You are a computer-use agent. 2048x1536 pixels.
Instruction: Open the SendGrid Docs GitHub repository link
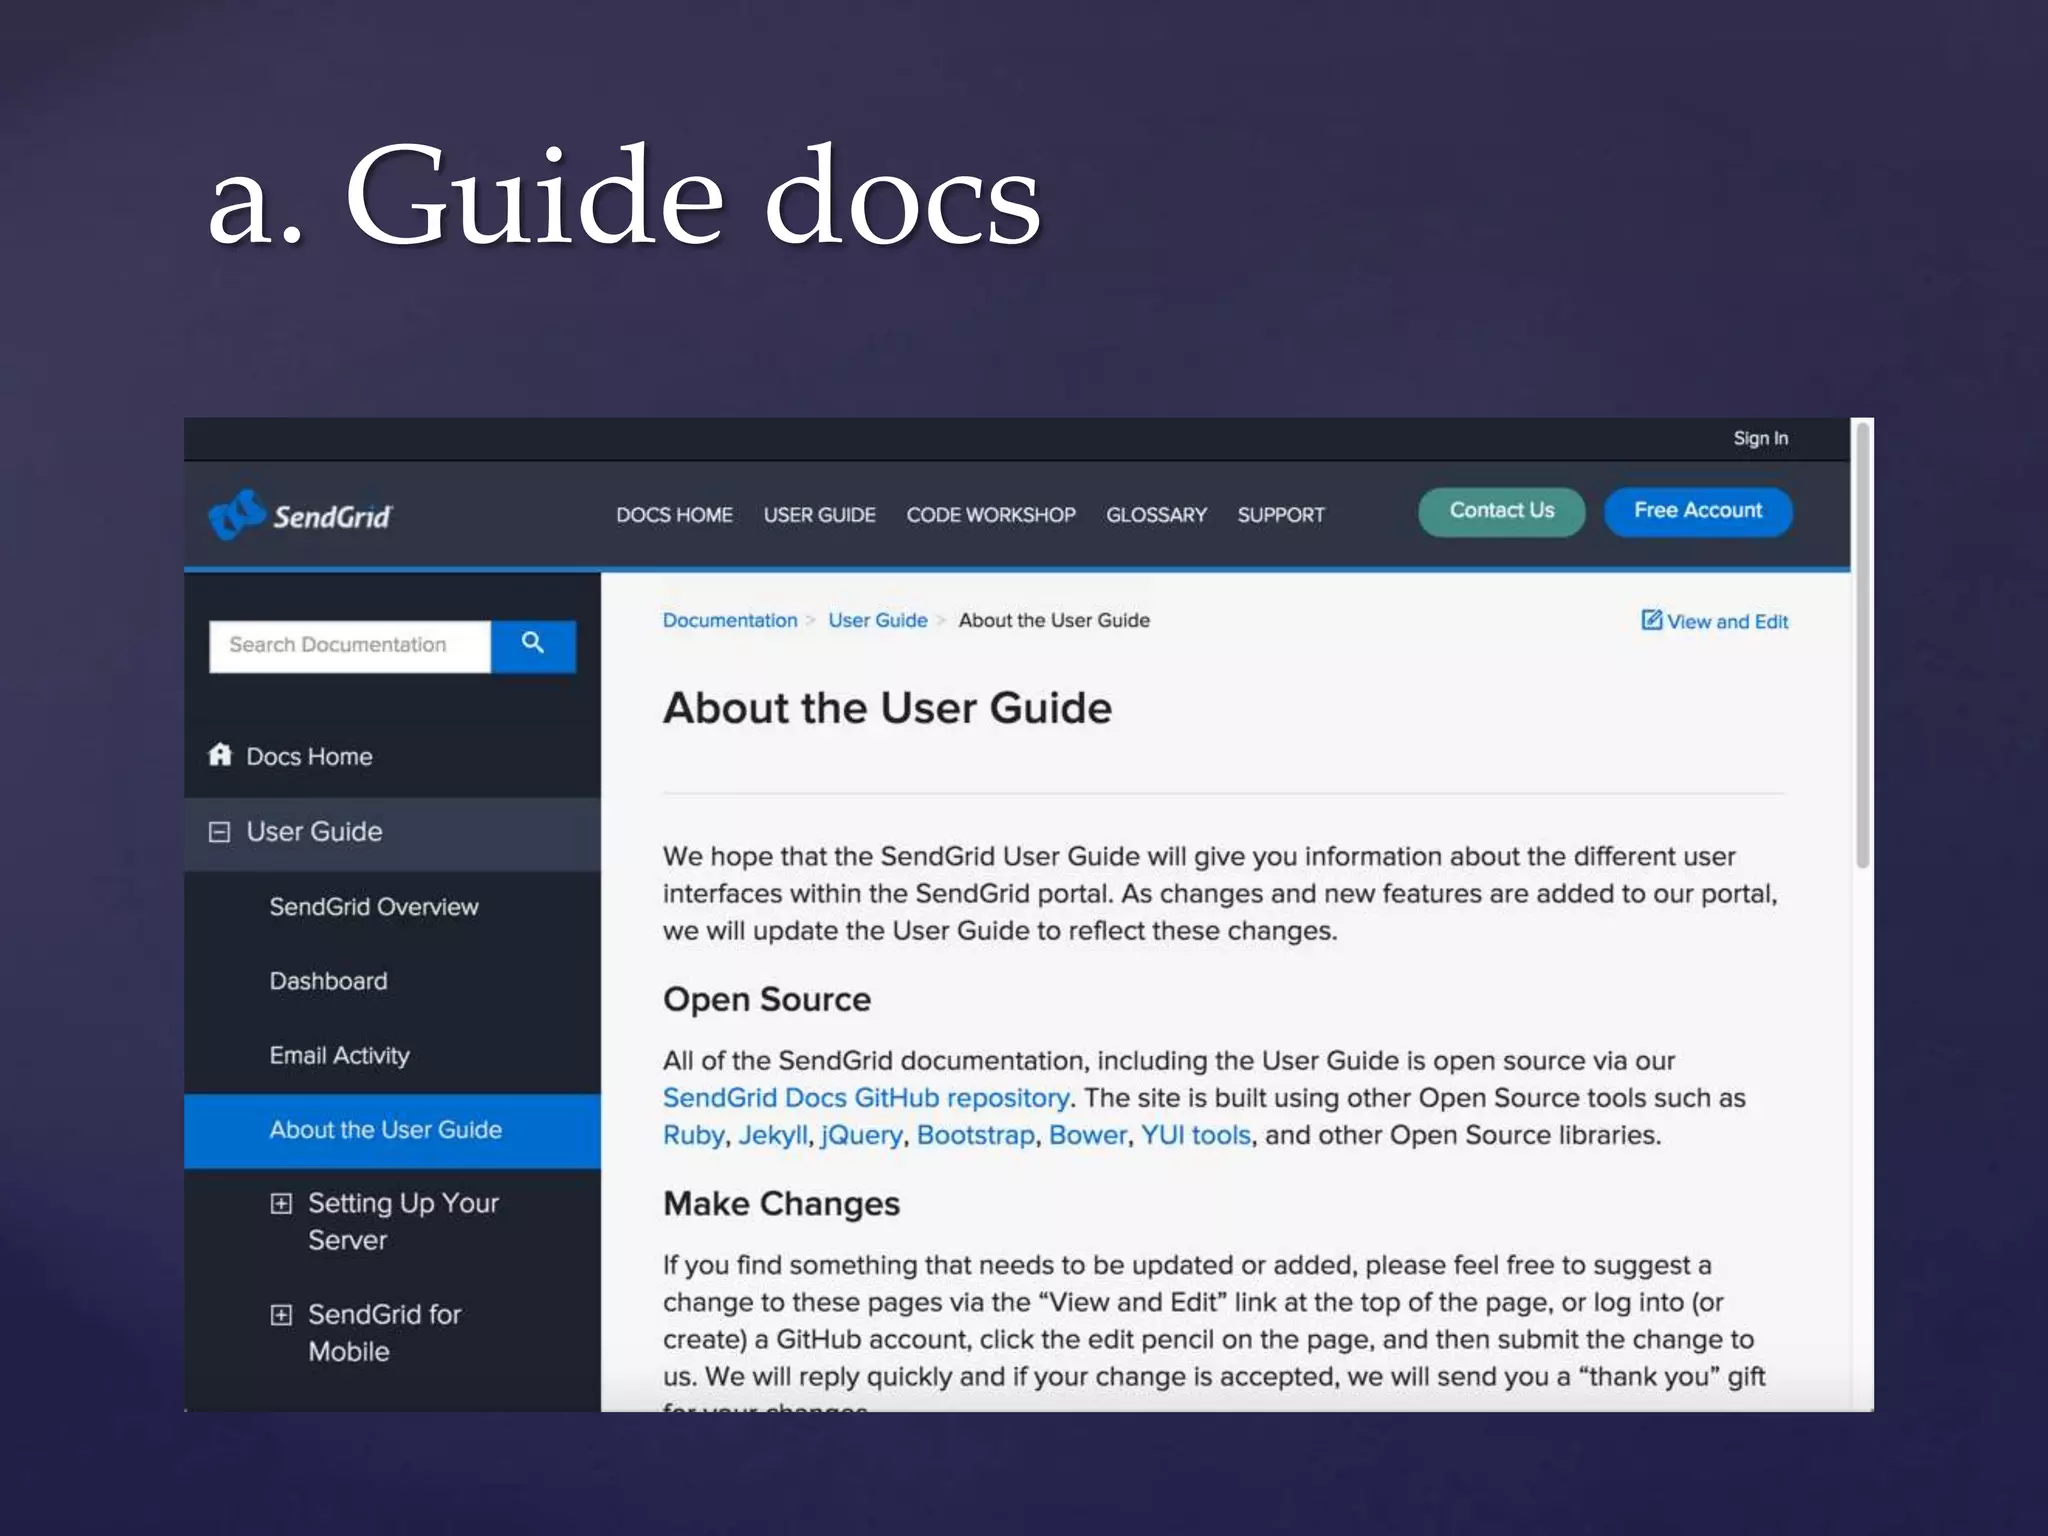(866, 1098)
